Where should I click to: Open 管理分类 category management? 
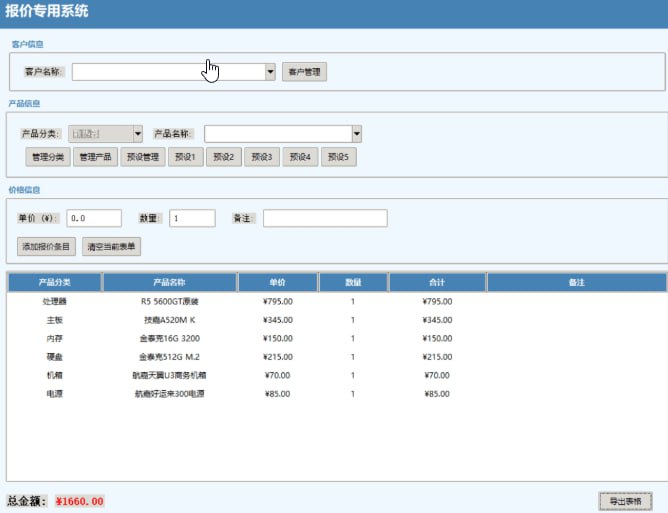(47, 157)
